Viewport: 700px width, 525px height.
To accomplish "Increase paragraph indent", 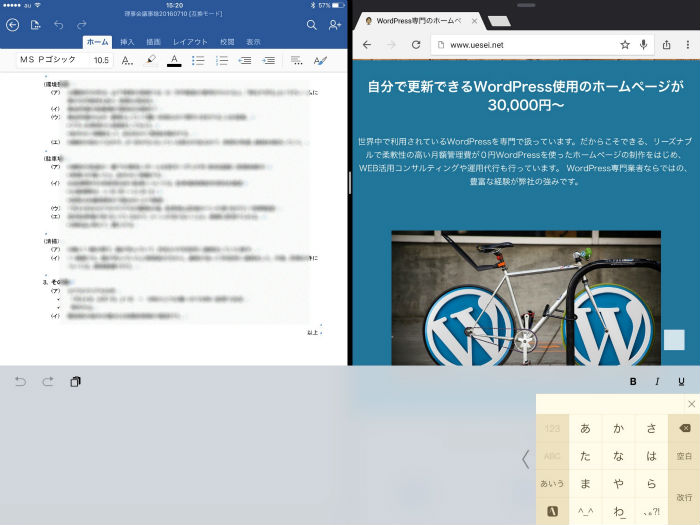I will [268, 60].
